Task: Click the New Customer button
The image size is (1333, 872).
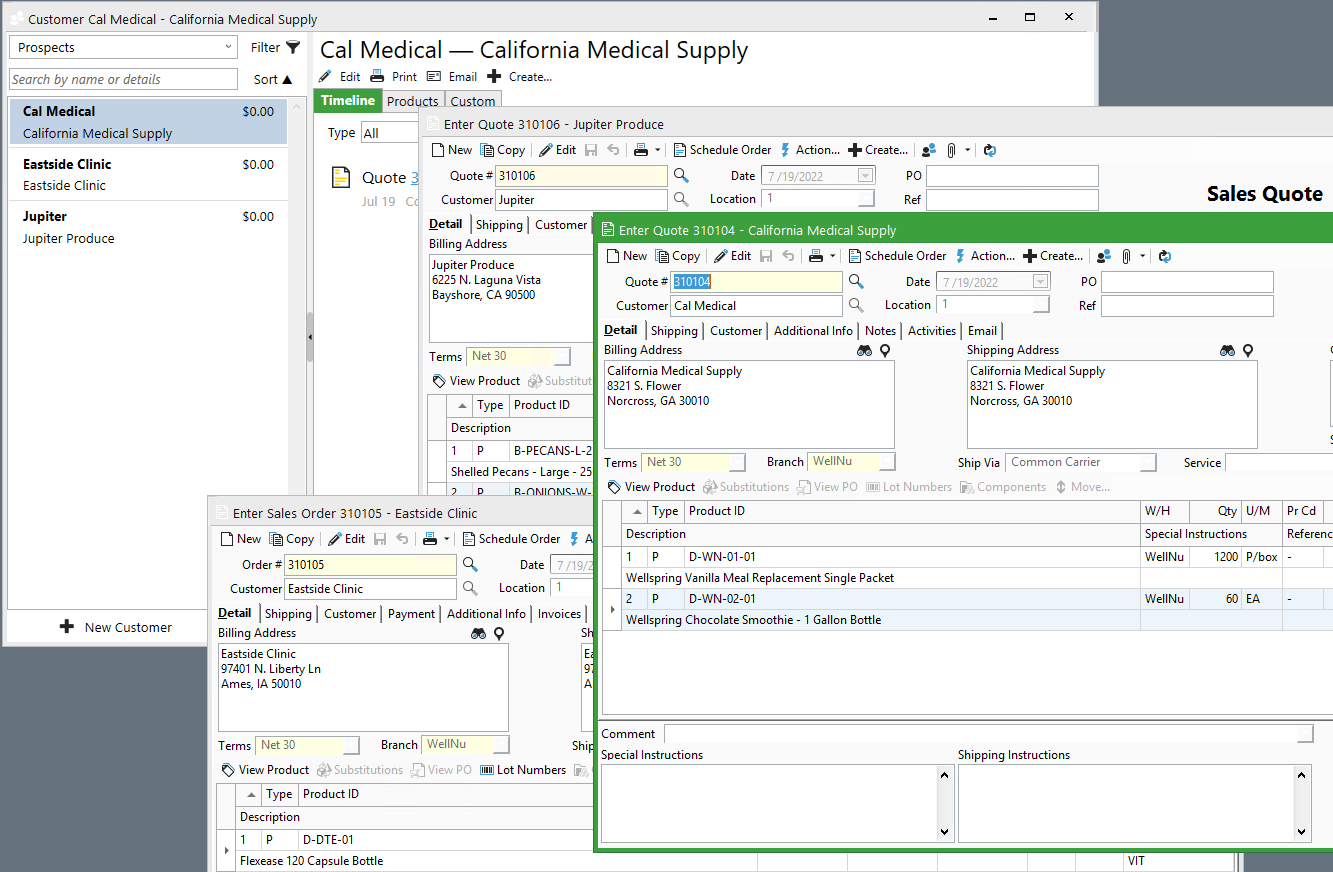Action: 116,627
